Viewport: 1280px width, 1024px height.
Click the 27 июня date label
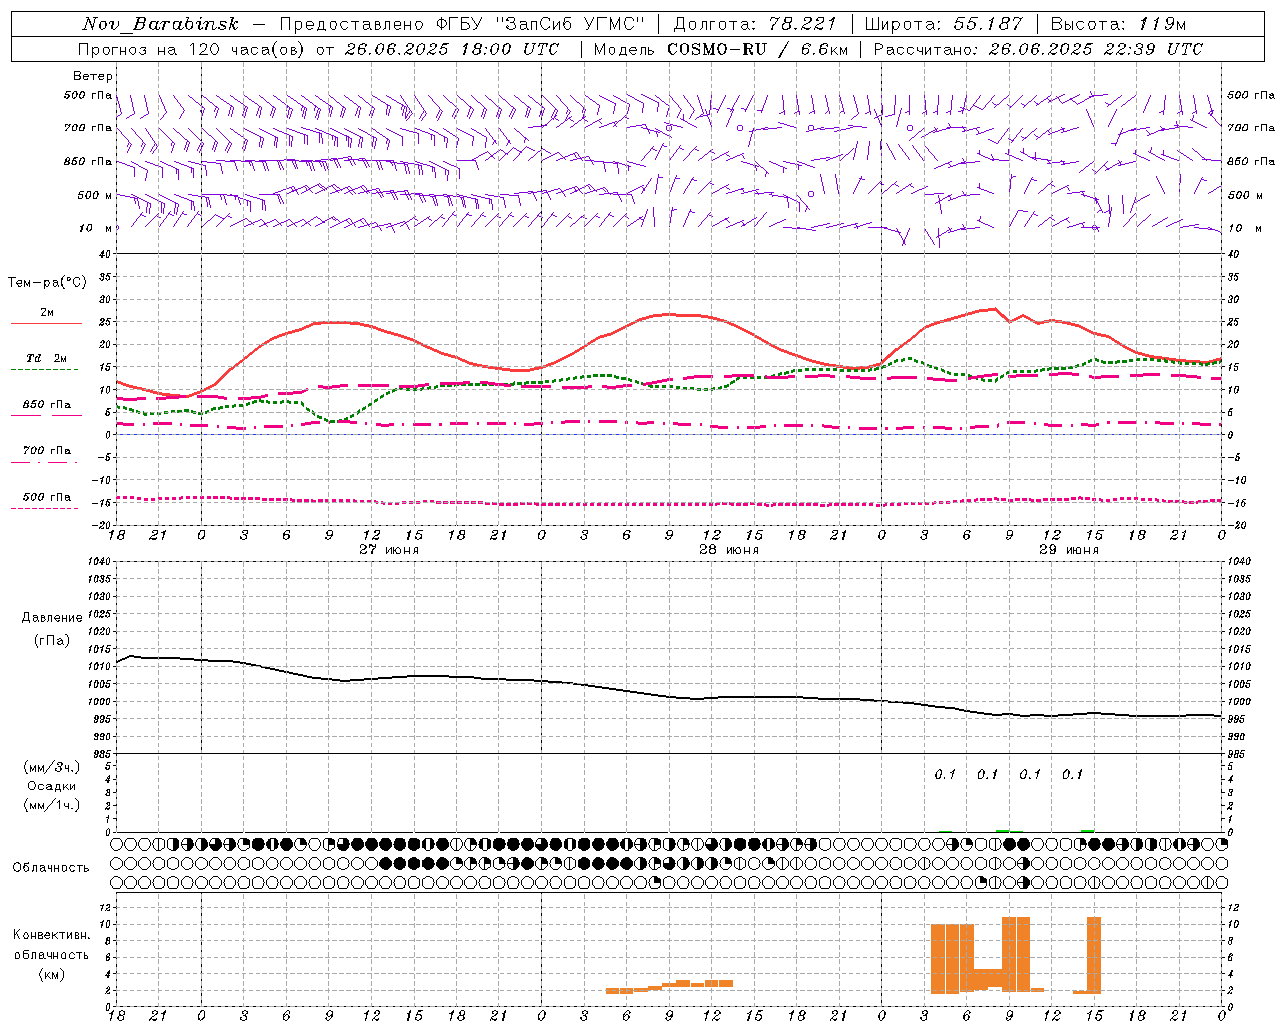tap(389, 550)
